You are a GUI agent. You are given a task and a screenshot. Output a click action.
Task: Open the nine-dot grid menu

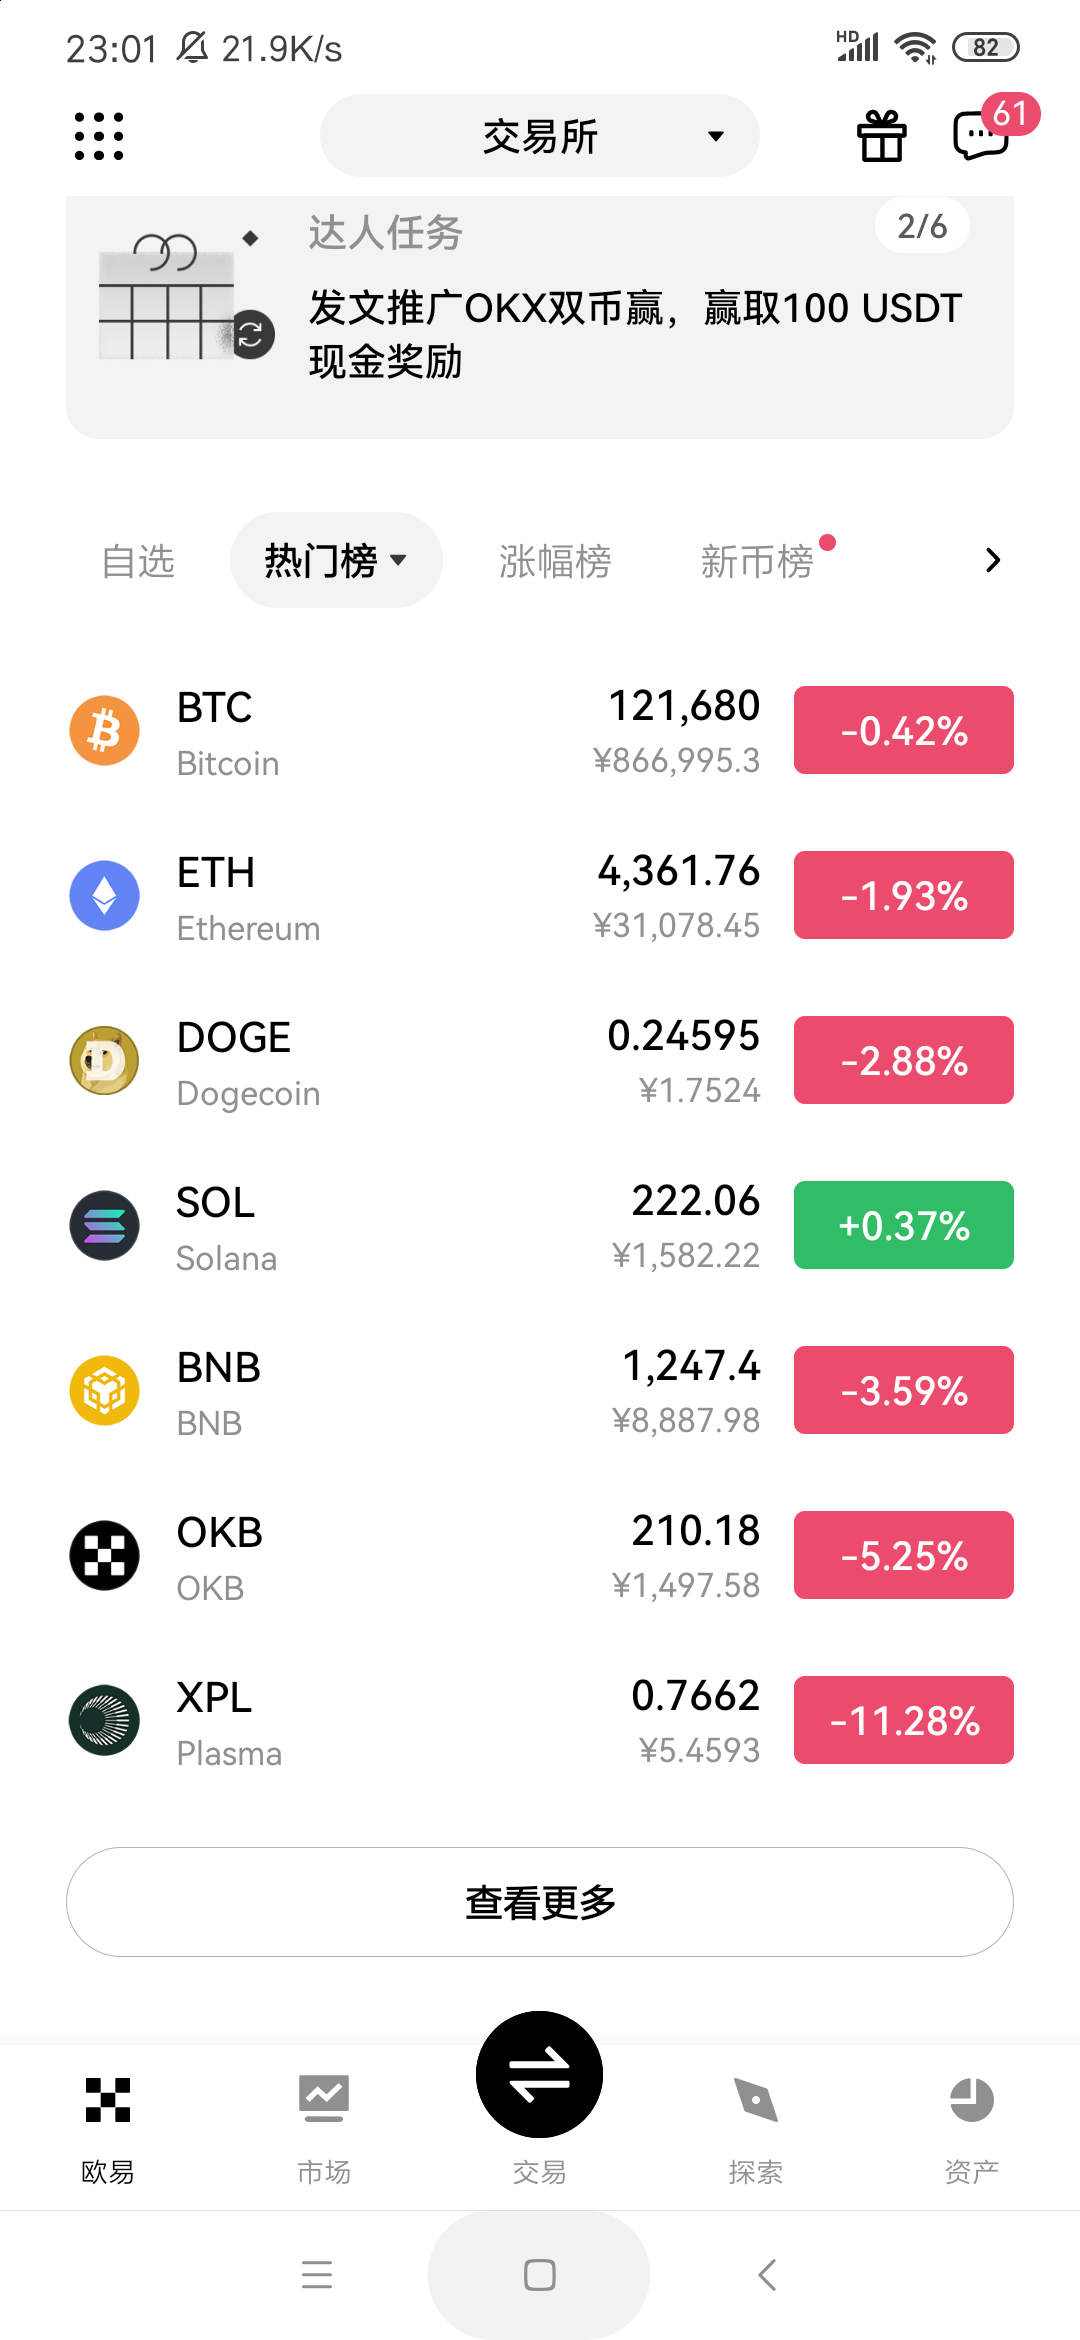[x=99, y=136]
